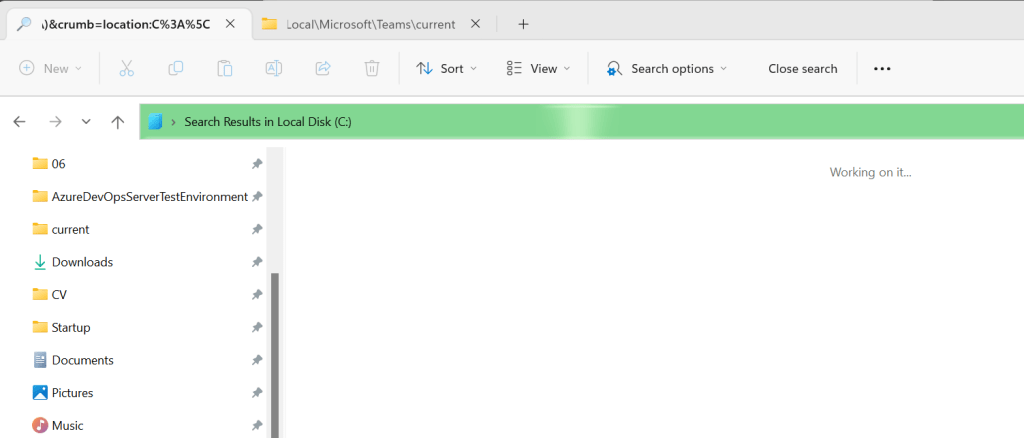Open the Sort menu

pos(447,69)
